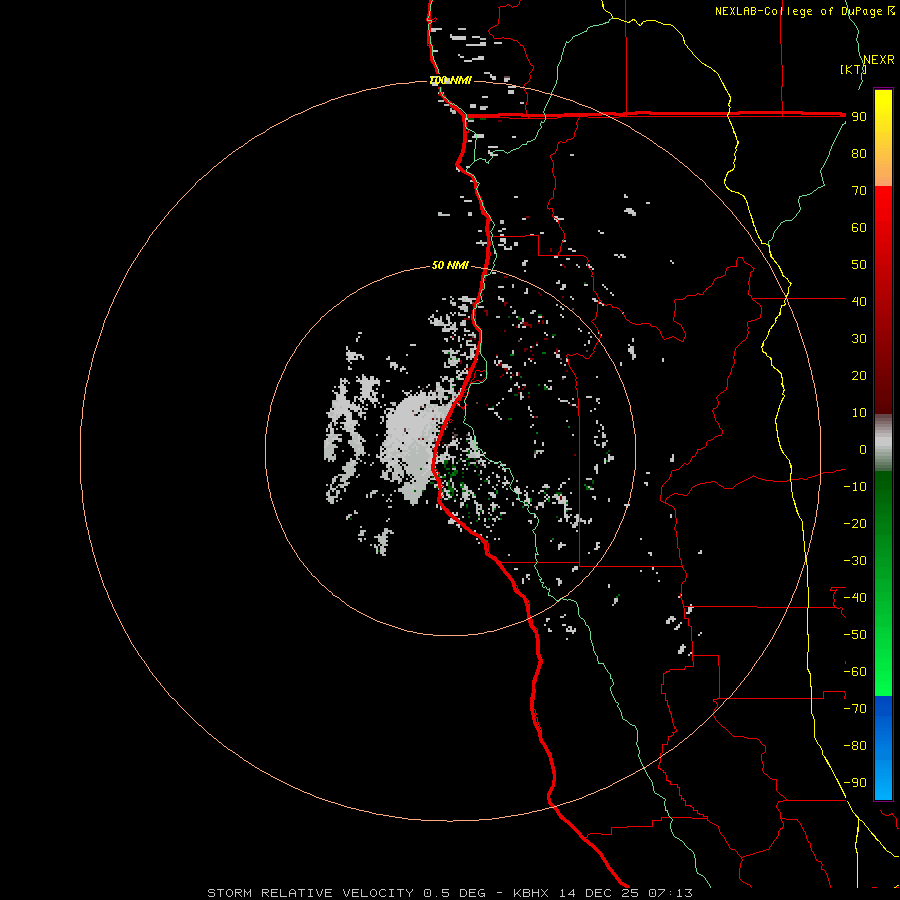Click the -50 value on the velocity scale
The width and height of the screenshot is (900, 900).
click(x=855, y=635)
